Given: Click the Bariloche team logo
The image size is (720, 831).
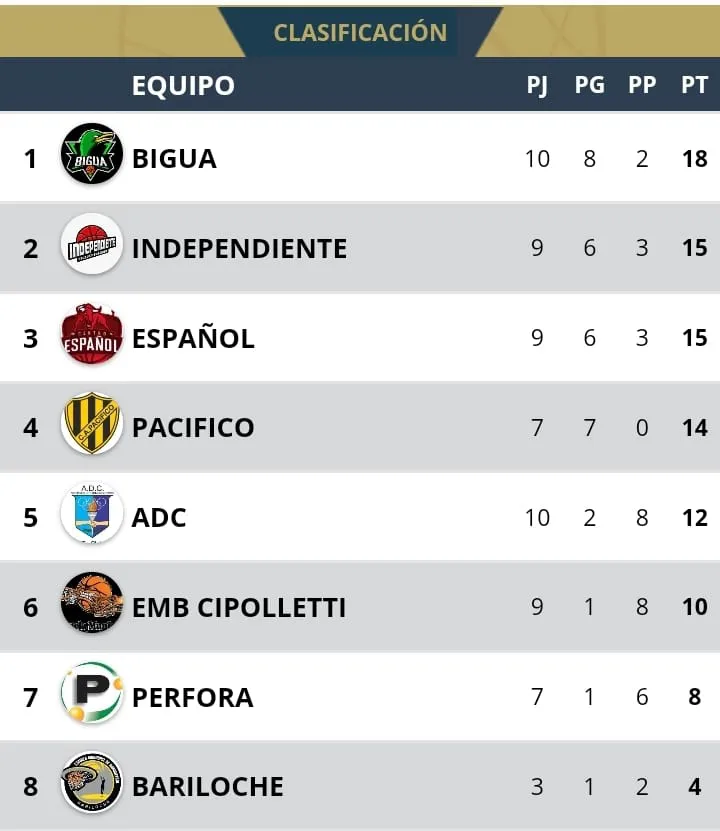Looking at the screenshot, I should click(92, 783).
